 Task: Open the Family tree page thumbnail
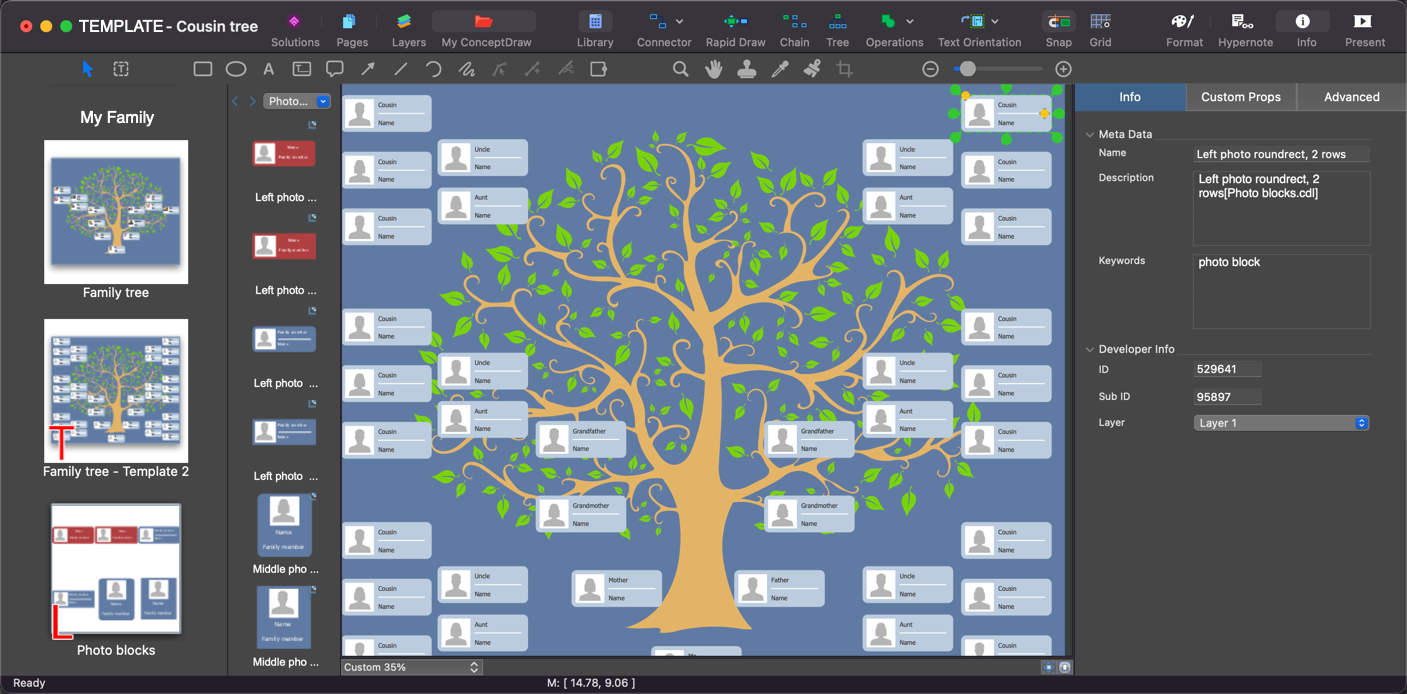[116, 212]
